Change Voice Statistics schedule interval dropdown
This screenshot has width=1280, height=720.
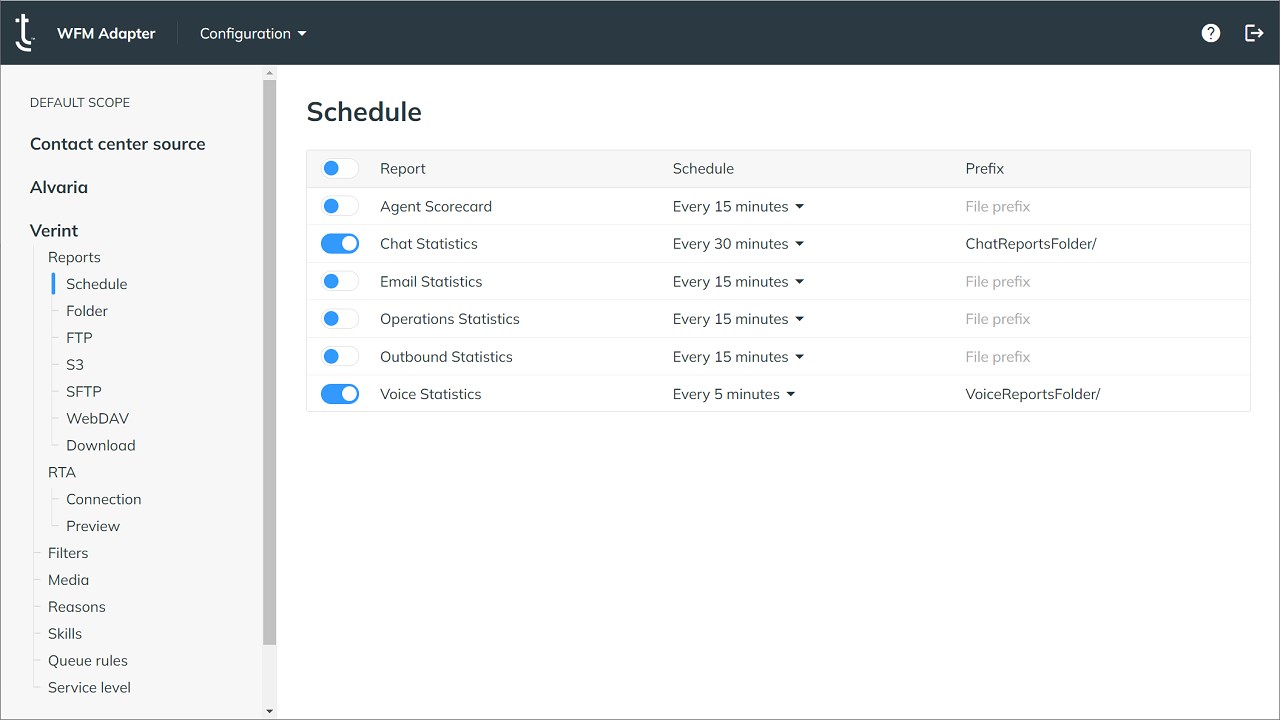point(734,394)
